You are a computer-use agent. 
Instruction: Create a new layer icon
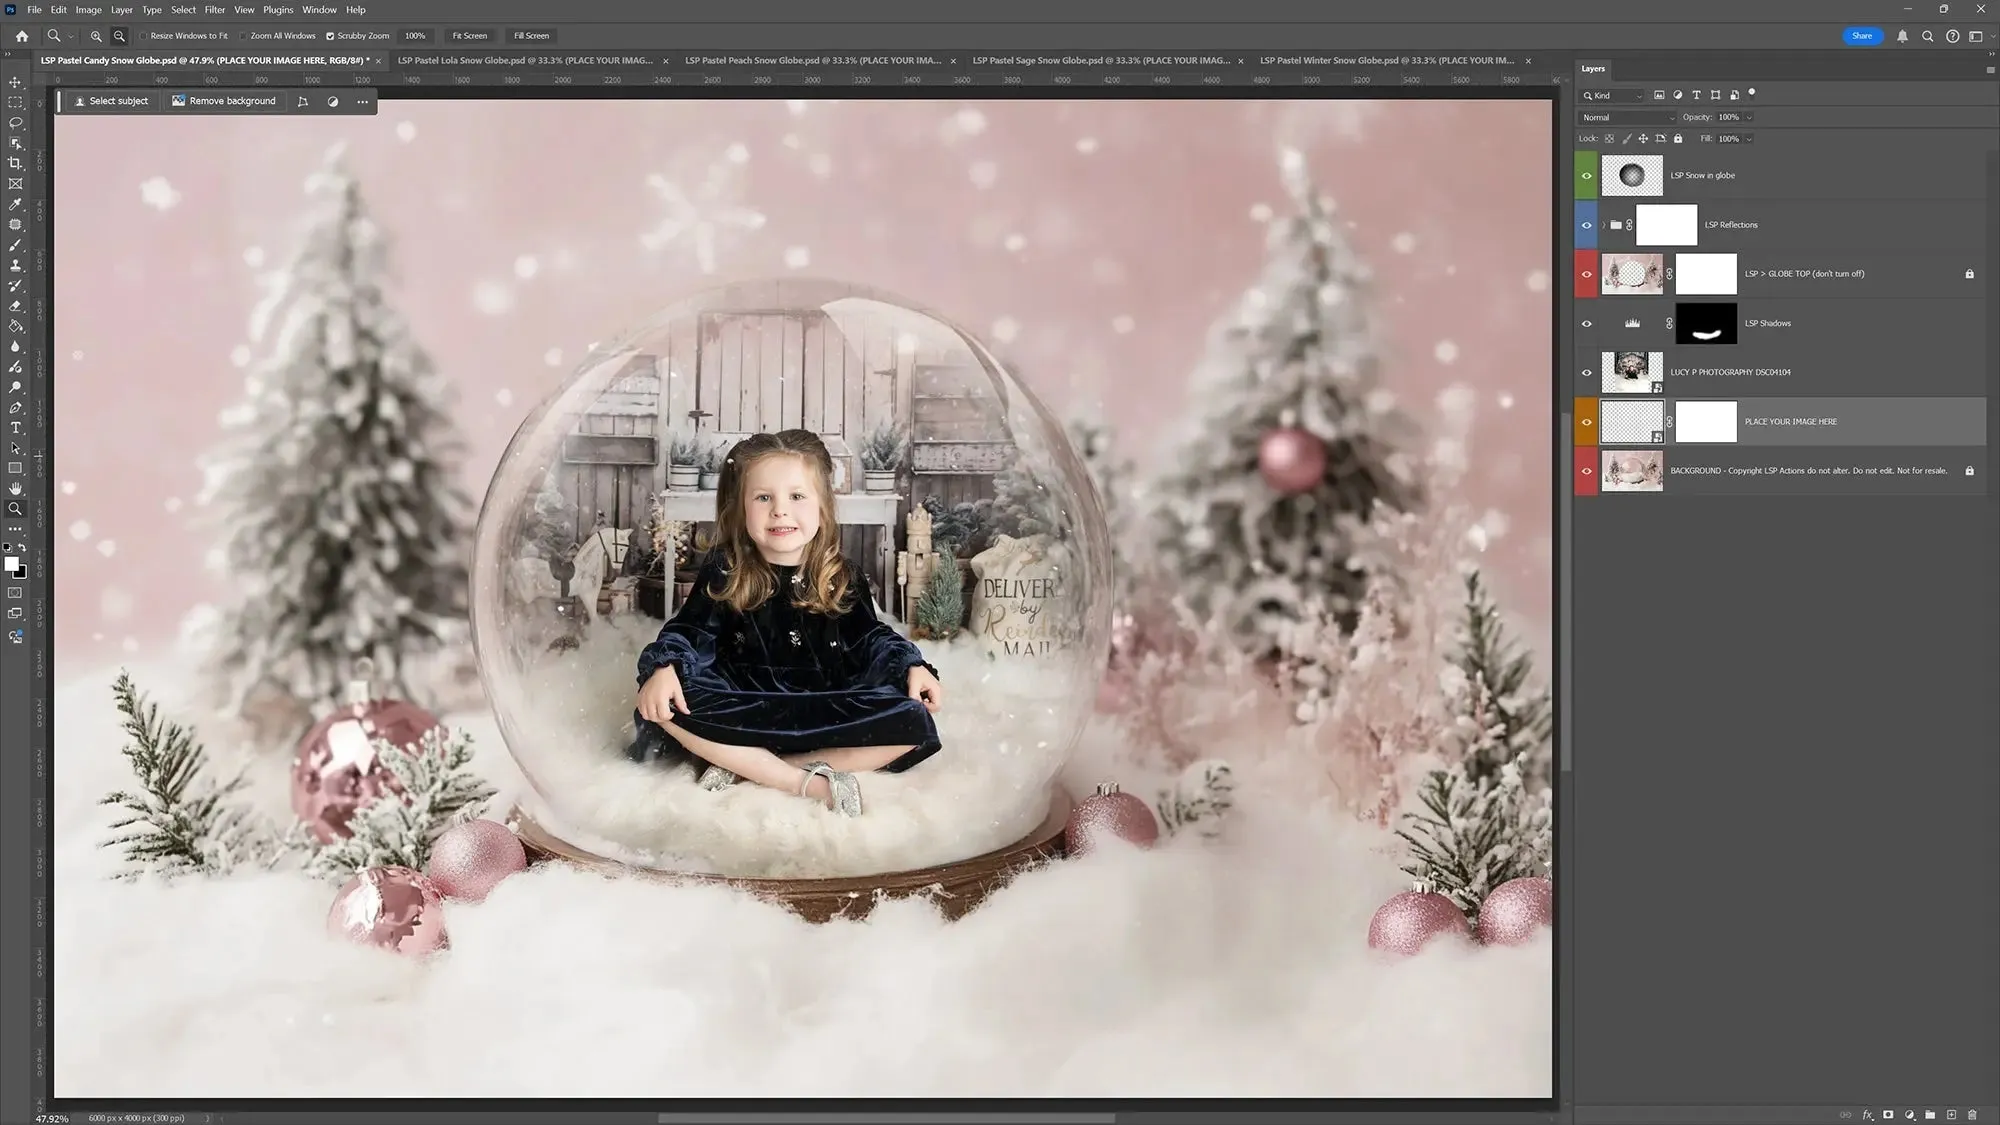pos(1951,1115)
